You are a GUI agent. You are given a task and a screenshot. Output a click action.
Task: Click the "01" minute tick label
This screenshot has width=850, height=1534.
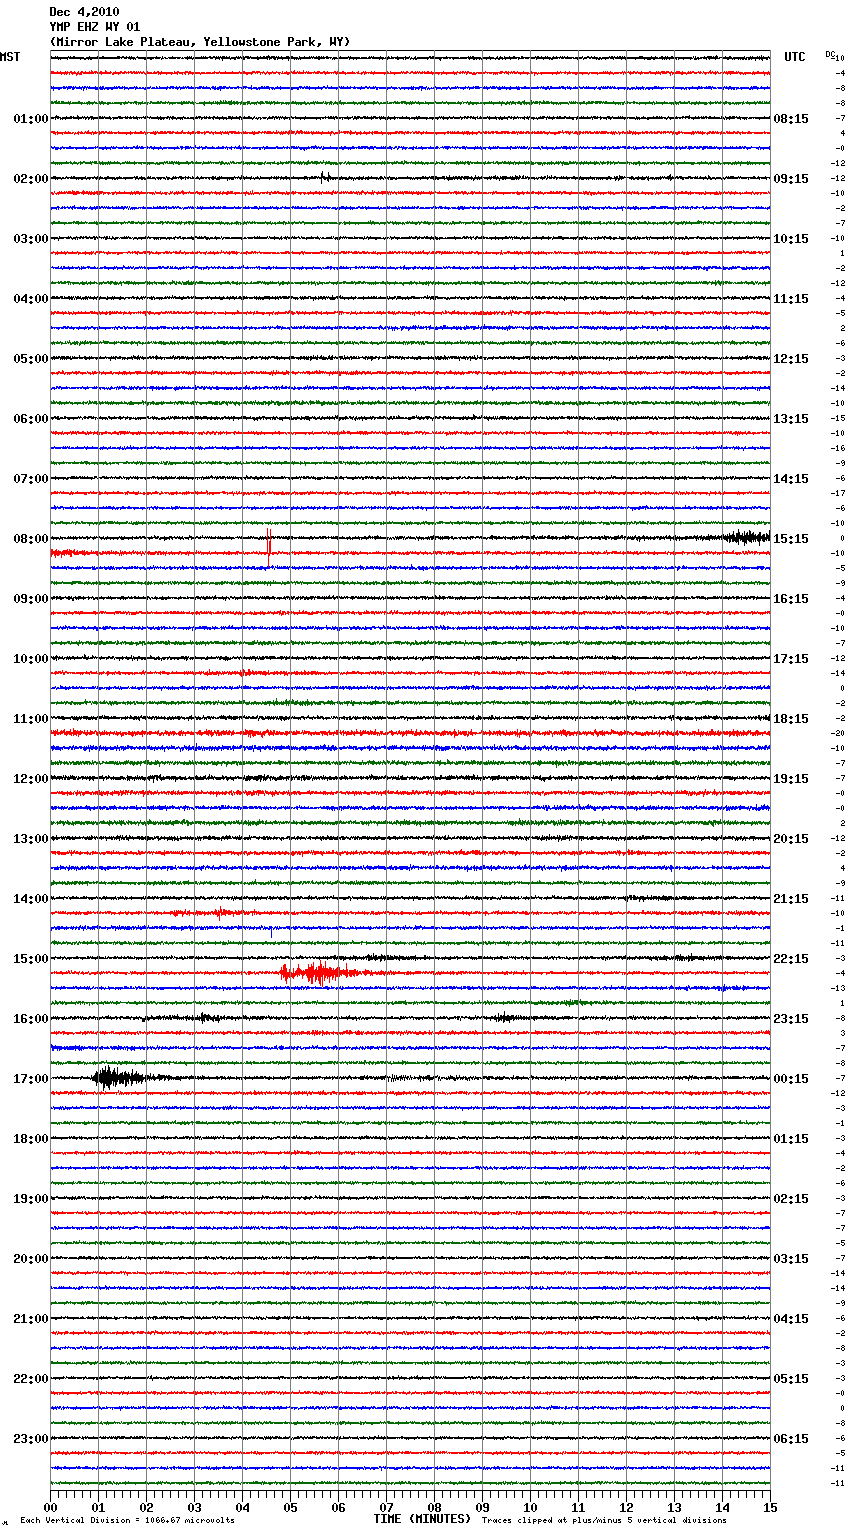click(x=98, y=1507)
